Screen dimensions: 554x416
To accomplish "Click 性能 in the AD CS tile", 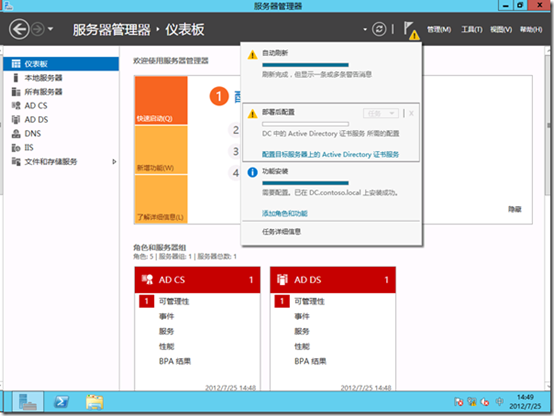I will 166,346.
